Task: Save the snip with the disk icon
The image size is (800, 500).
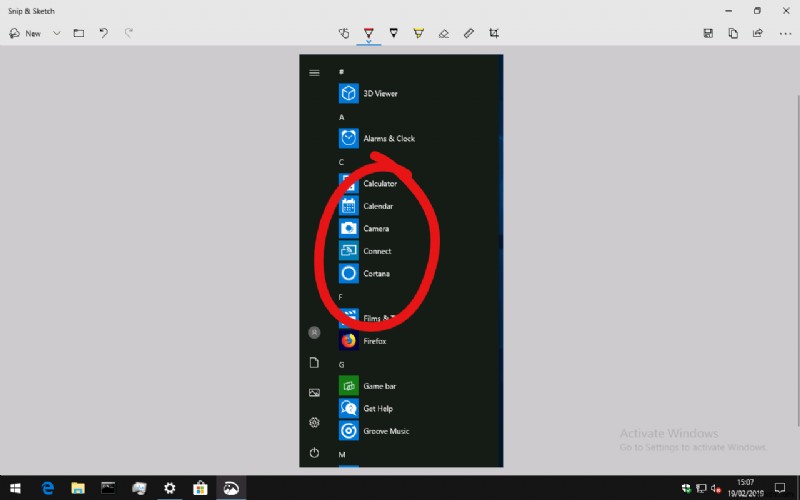Action: click(x=708, y=33)
